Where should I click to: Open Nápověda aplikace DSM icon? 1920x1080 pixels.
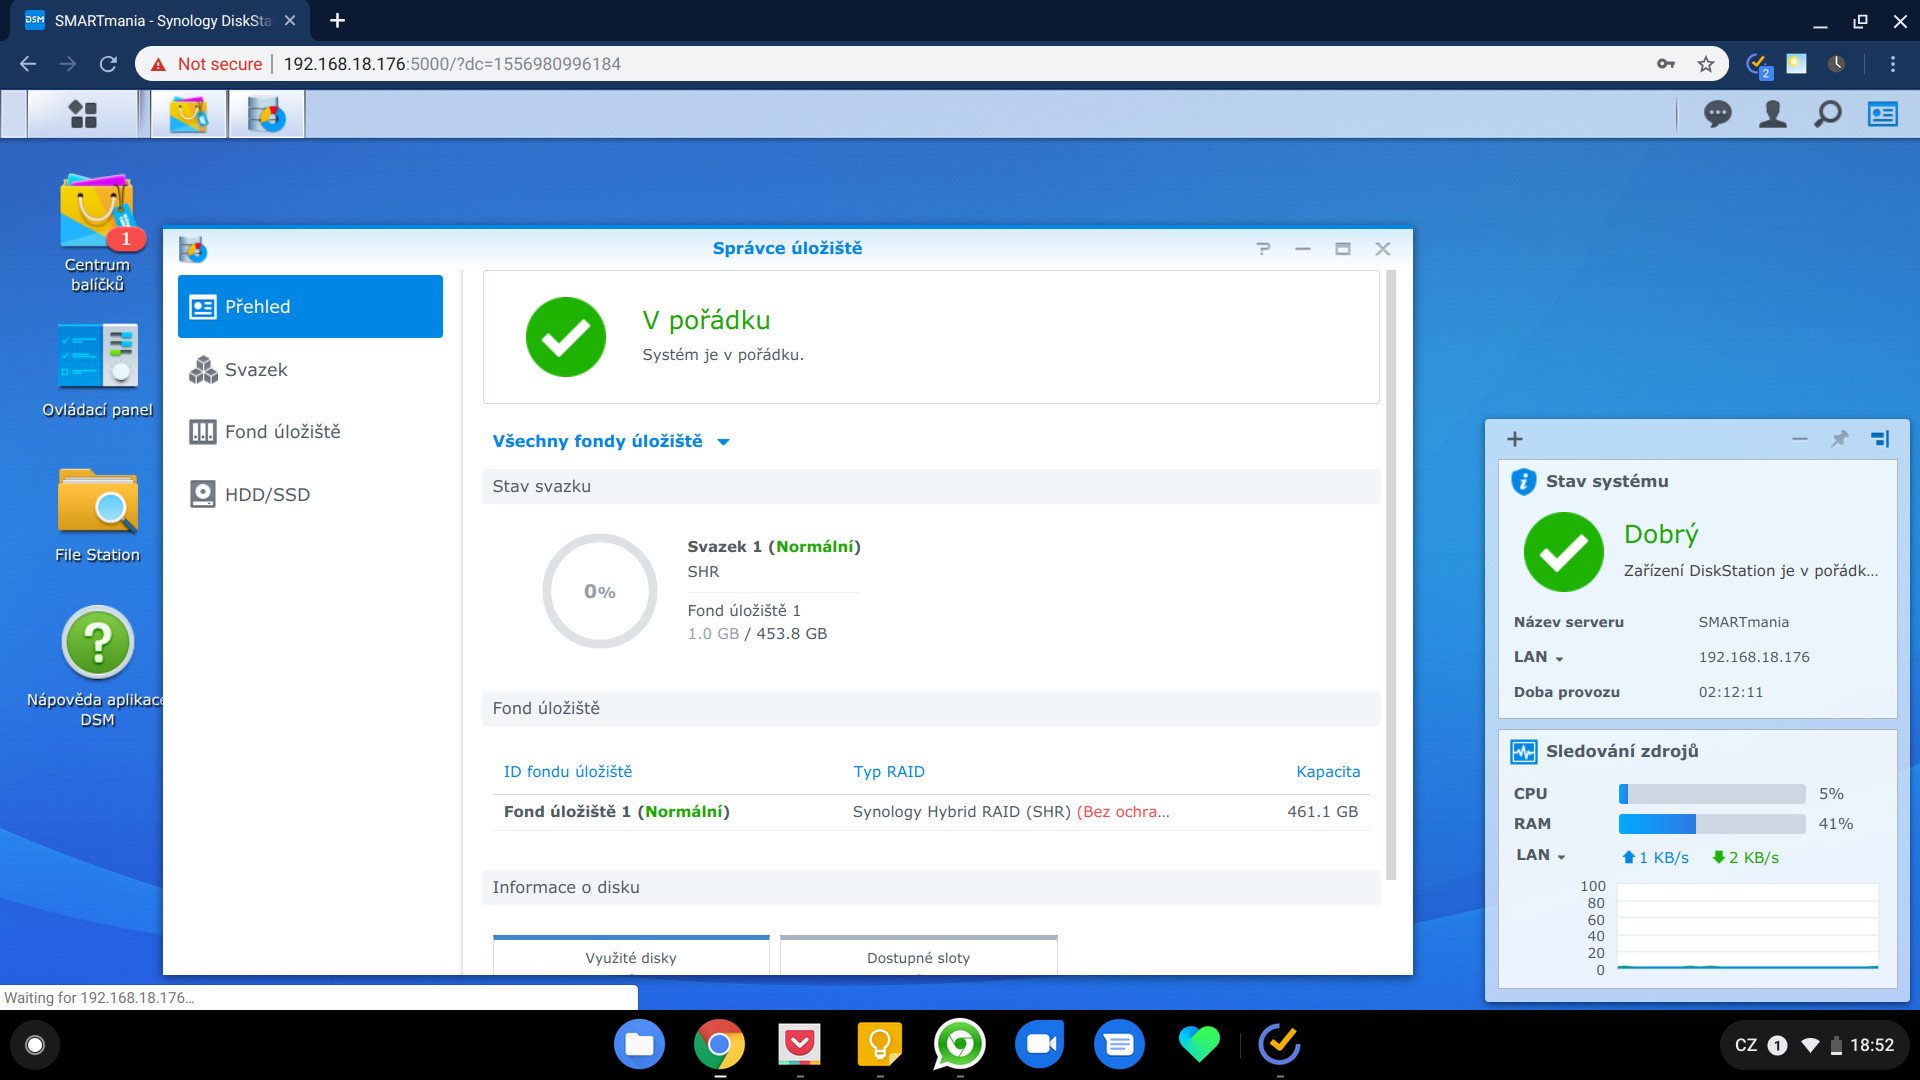(x=97, y=665)
